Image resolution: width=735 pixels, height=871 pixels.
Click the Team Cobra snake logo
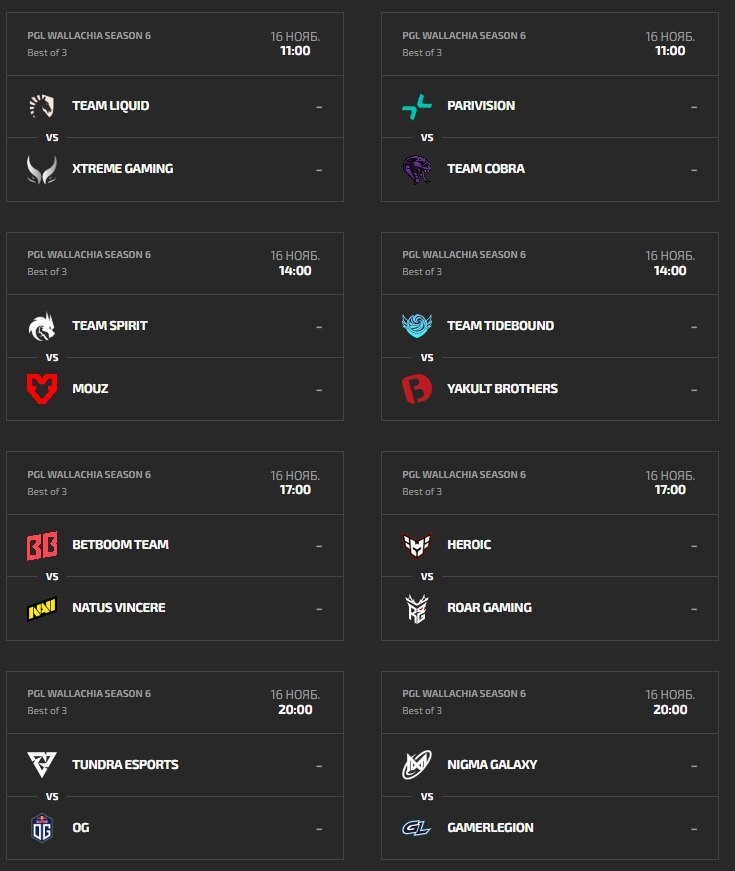[x=417, y=169]
